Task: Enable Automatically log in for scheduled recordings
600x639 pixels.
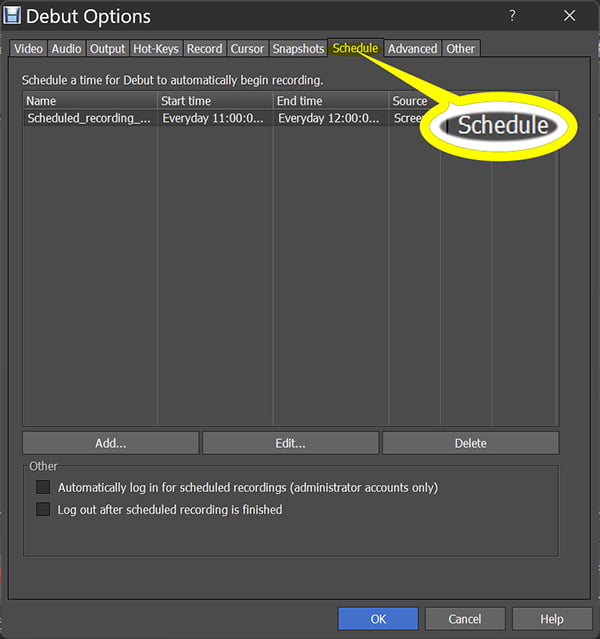Action: (43, 487)
